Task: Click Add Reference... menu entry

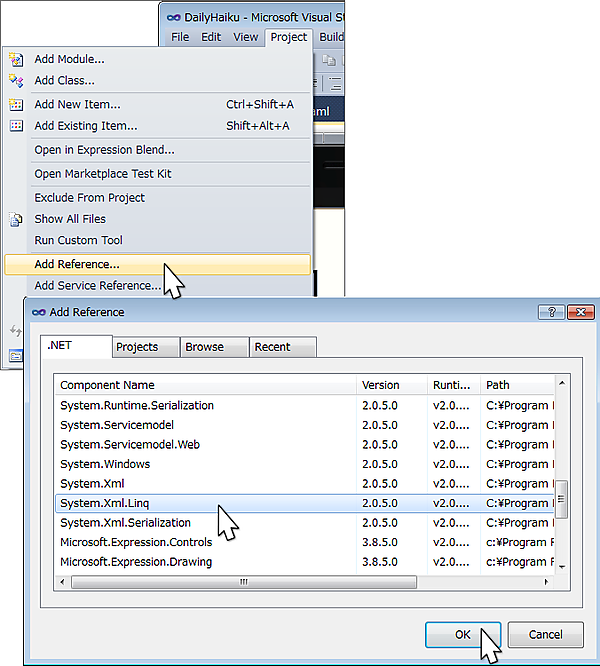Action: pyautogui.click(x=158, y=264)
